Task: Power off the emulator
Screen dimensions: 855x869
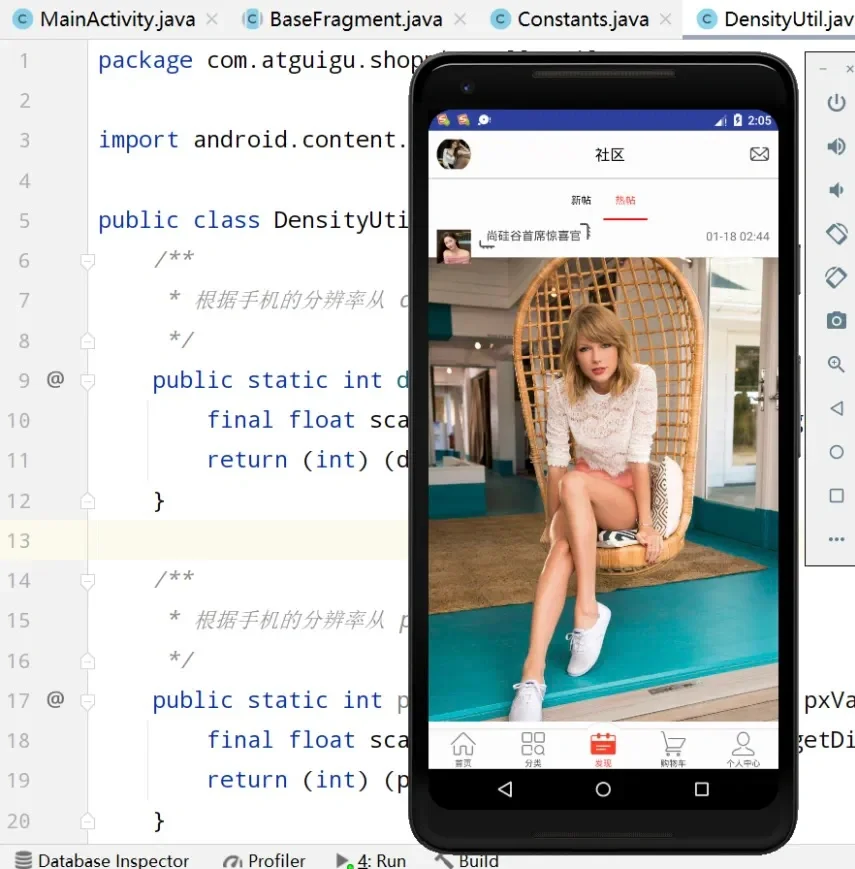Action: click(x=836, y=102)
